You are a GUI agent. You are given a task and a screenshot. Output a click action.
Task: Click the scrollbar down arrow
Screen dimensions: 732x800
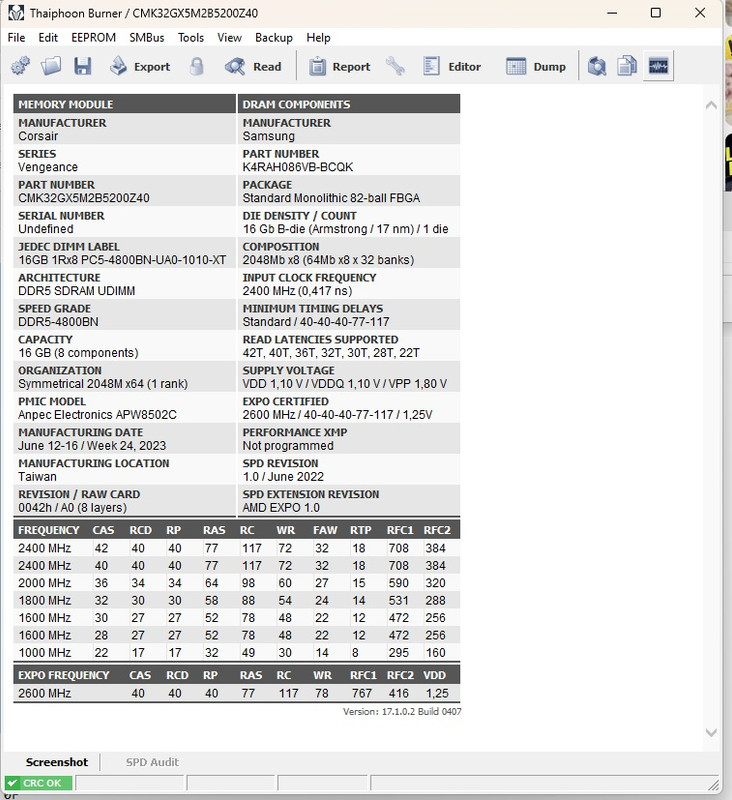711,733
